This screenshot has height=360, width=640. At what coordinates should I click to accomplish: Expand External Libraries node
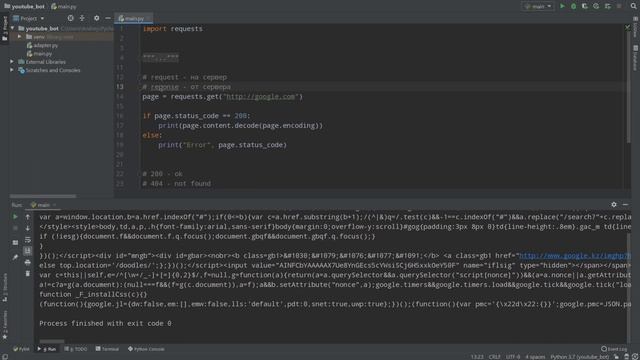(x=12, y=62)
